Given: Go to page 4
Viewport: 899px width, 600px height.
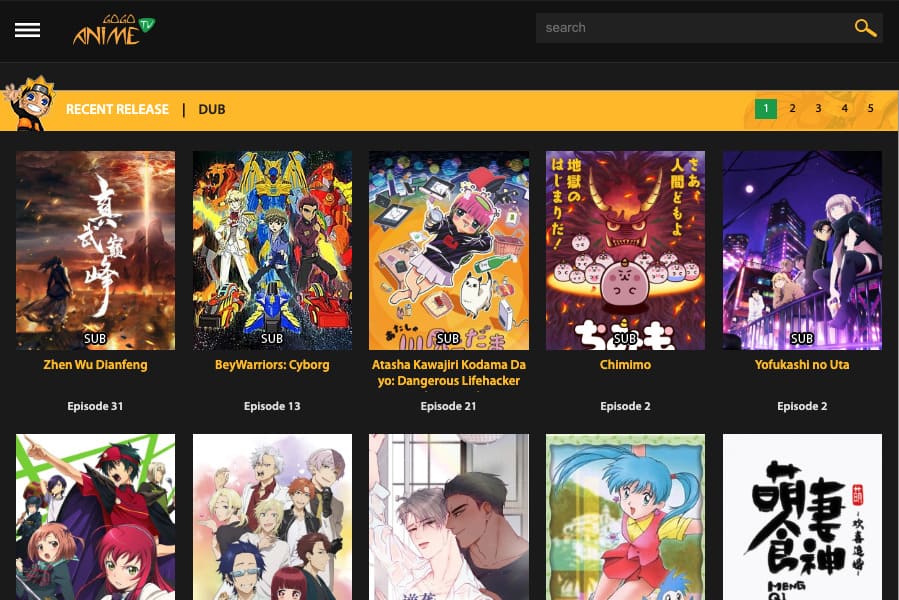Looking at the screenshot, I should (x=845, y=108).
